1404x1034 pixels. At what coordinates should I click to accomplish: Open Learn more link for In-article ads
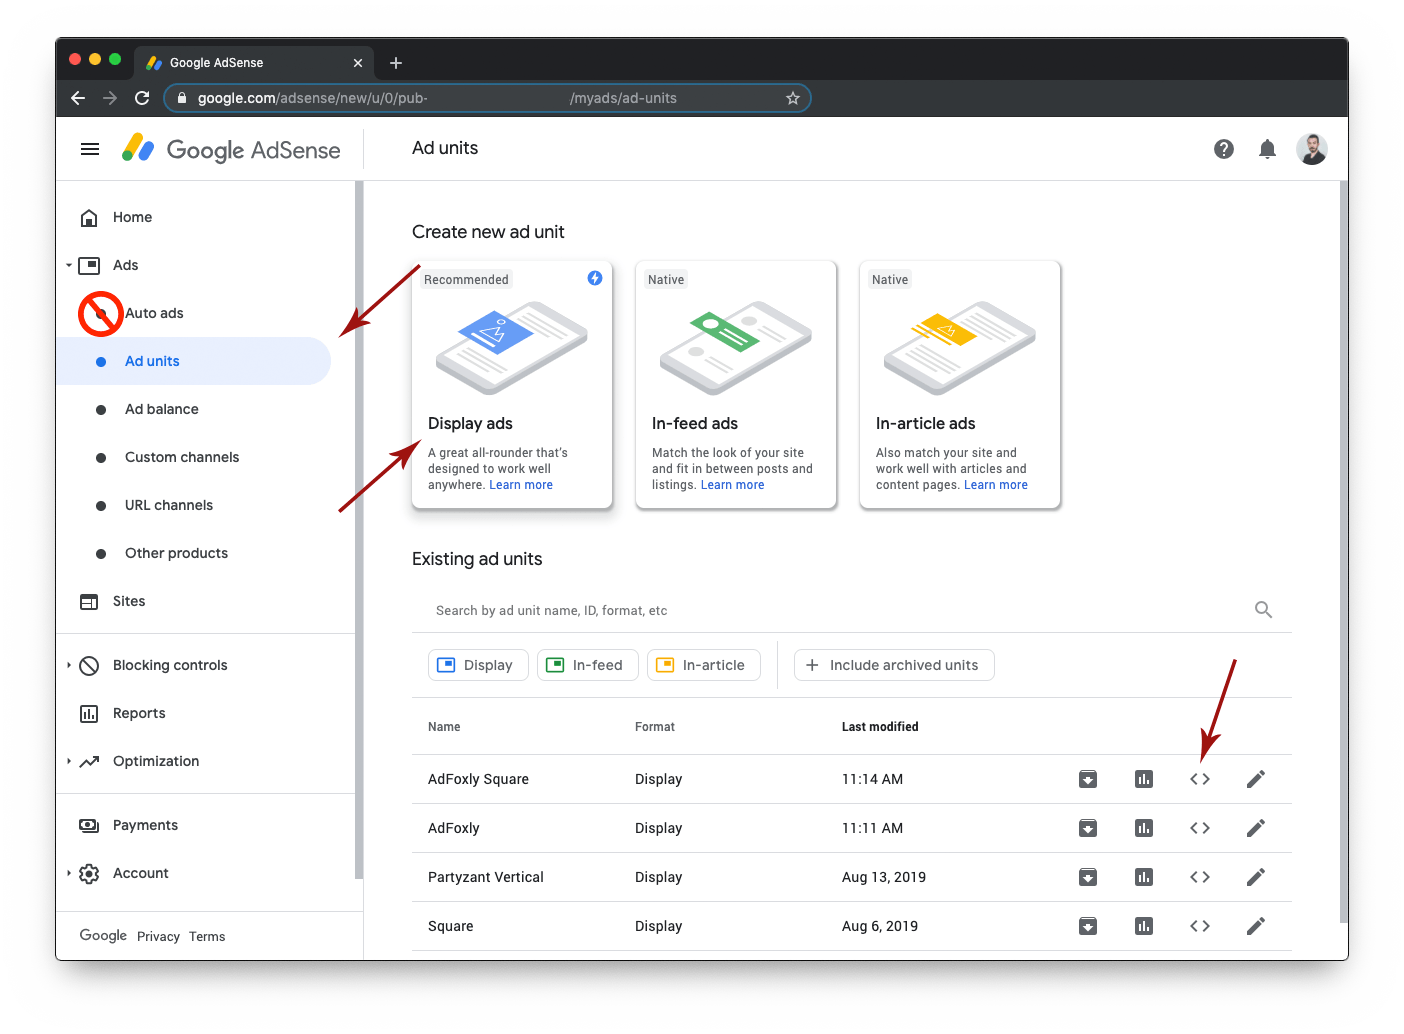click(x=996, y=485)
